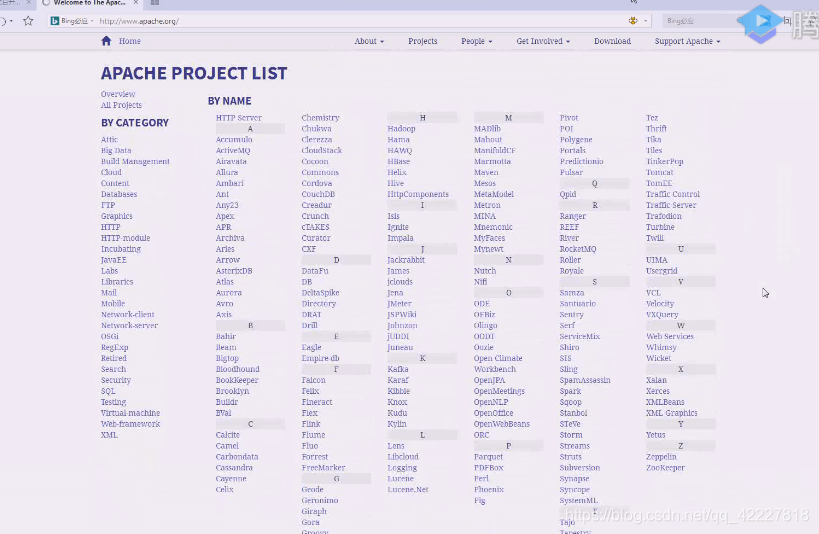Open the About dropdown menu
Screen dimensions: 819x534
(369, 41)
